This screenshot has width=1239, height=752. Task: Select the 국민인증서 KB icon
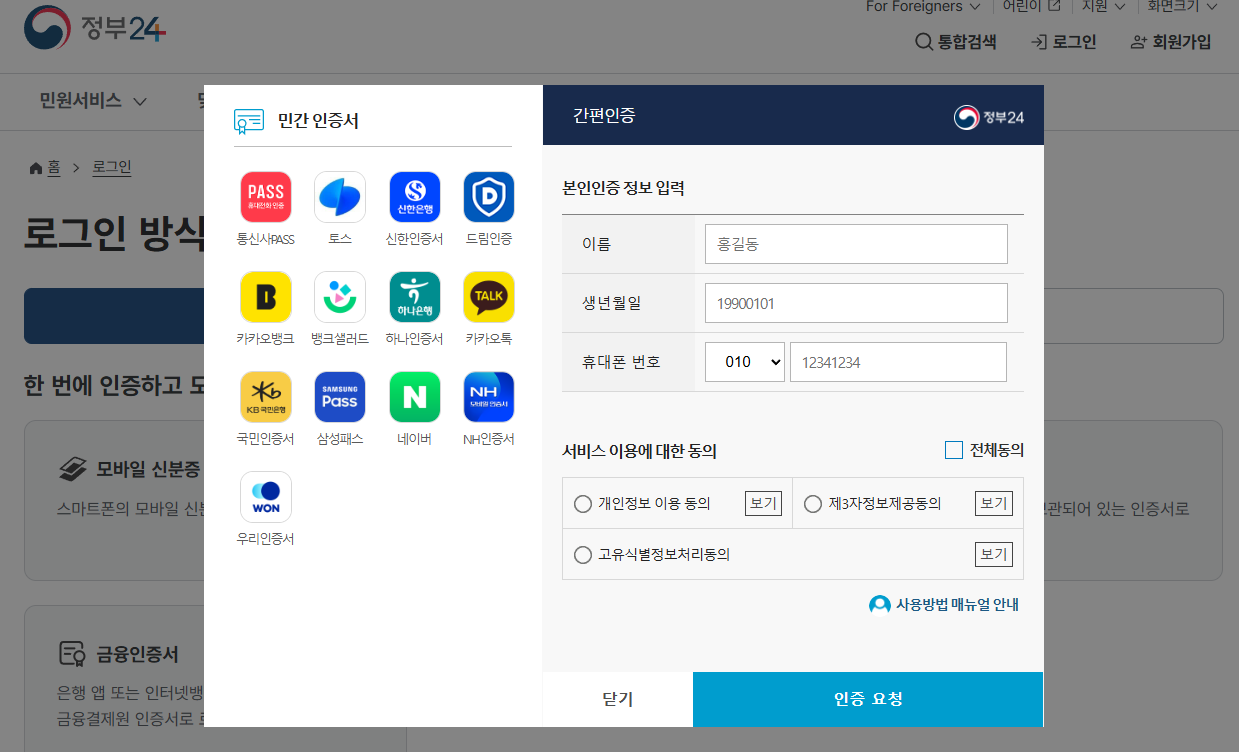(x=265, y=397)
